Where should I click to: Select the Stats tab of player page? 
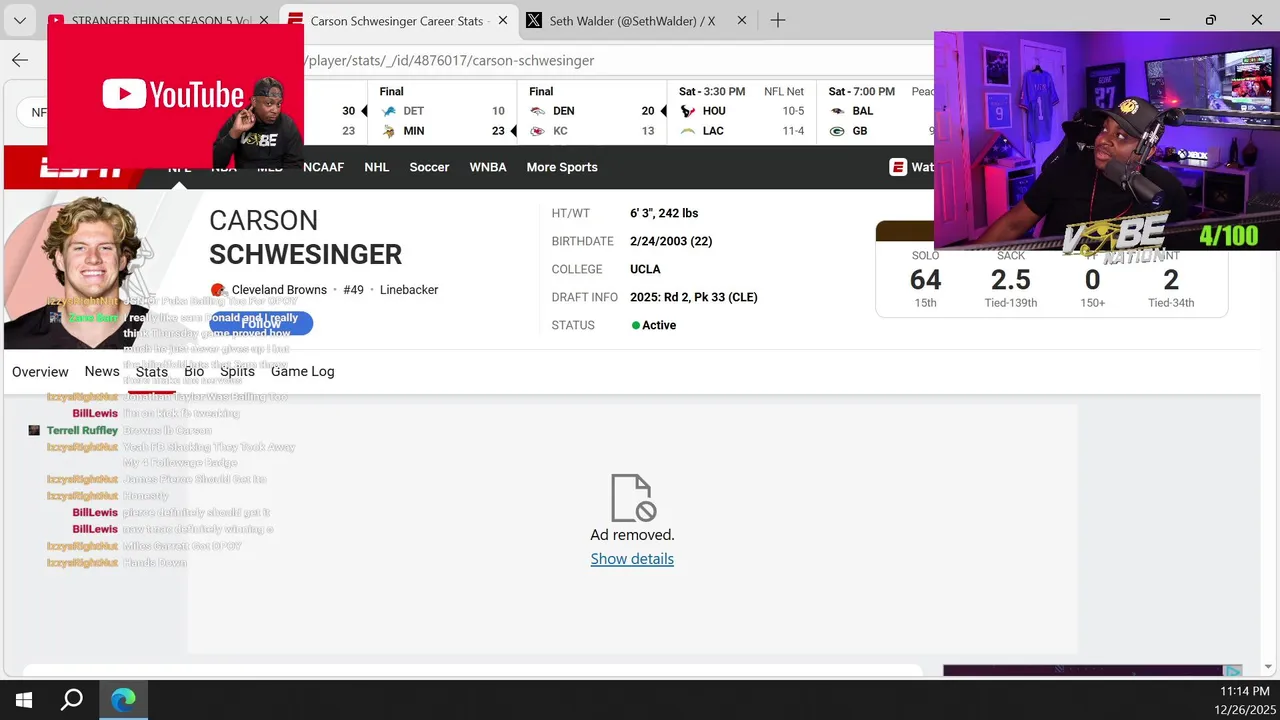click(x=152, y=371)
